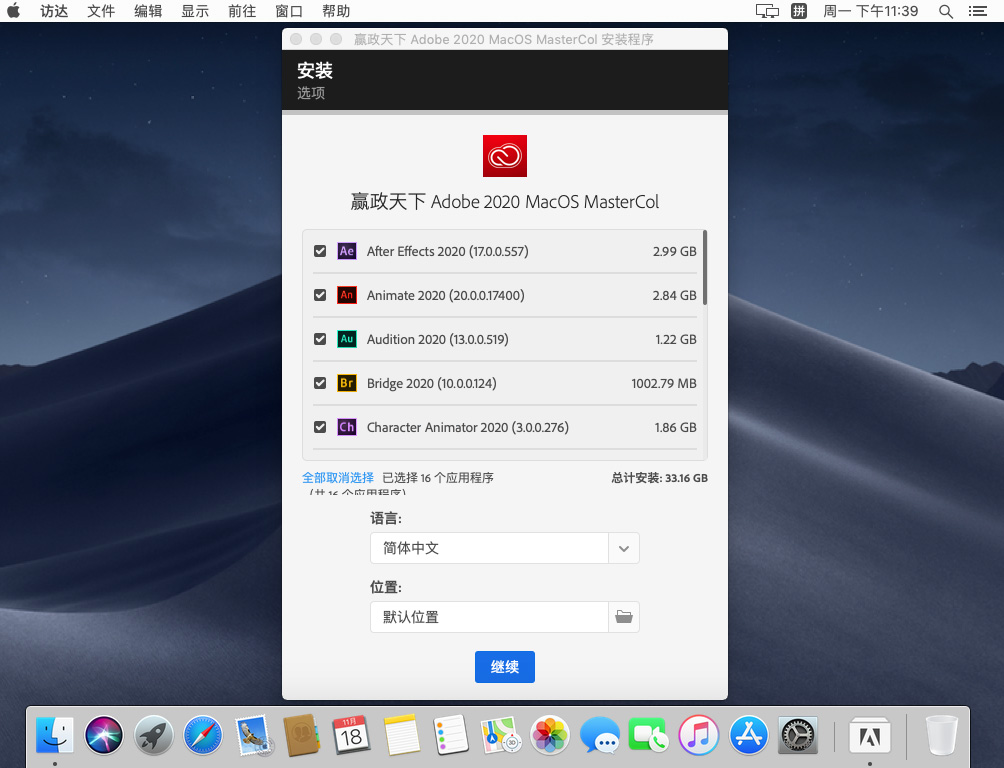Open System Preferences from the Dock
Screen dimensions: 1004x768
point(797,735)
